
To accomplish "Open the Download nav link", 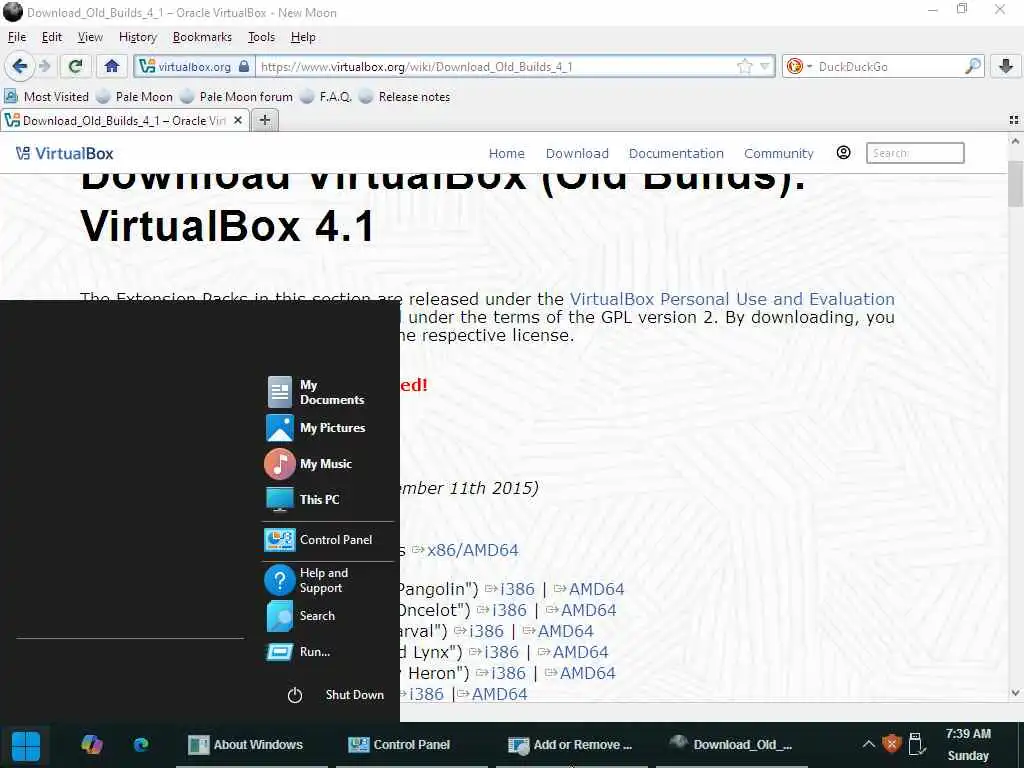I will [577, 153].
